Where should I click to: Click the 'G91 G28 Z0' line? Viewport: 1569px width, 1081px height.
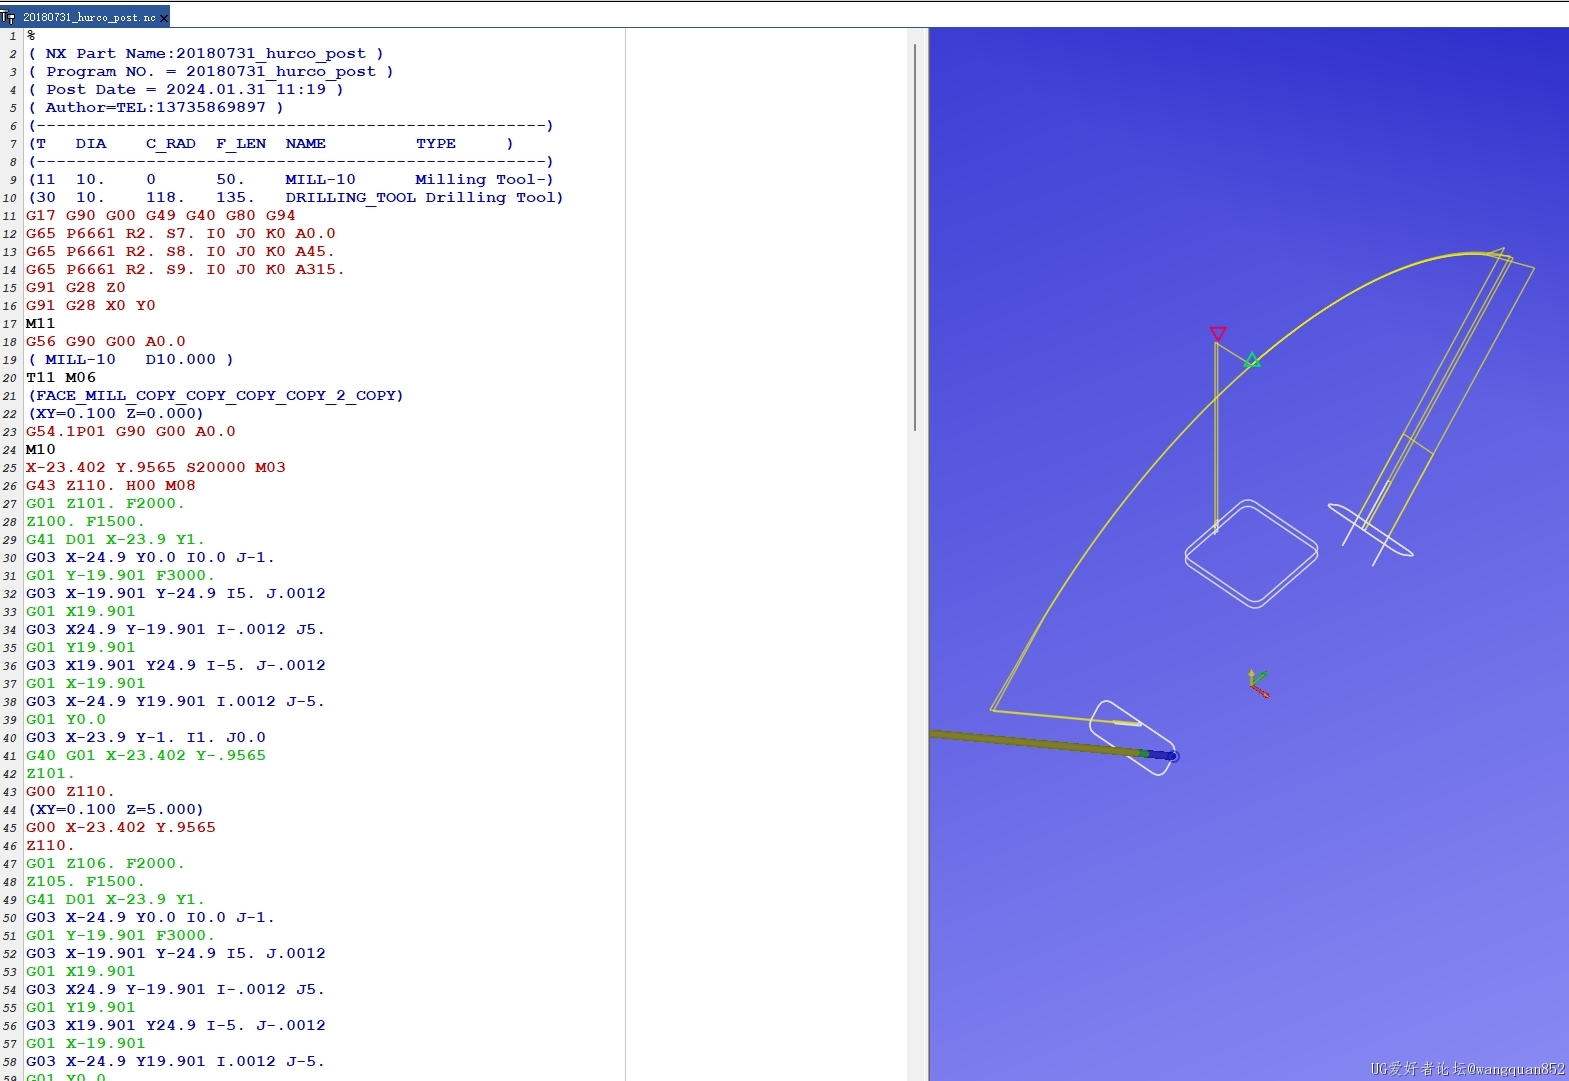pyautogui.click(x=76, y=288)
